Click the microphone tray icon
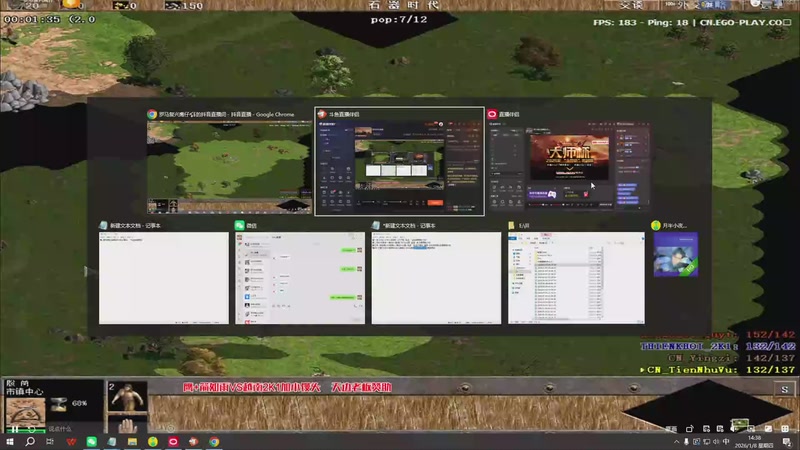The height and width of the screenshot is (450, 800). tap(686, 442)
